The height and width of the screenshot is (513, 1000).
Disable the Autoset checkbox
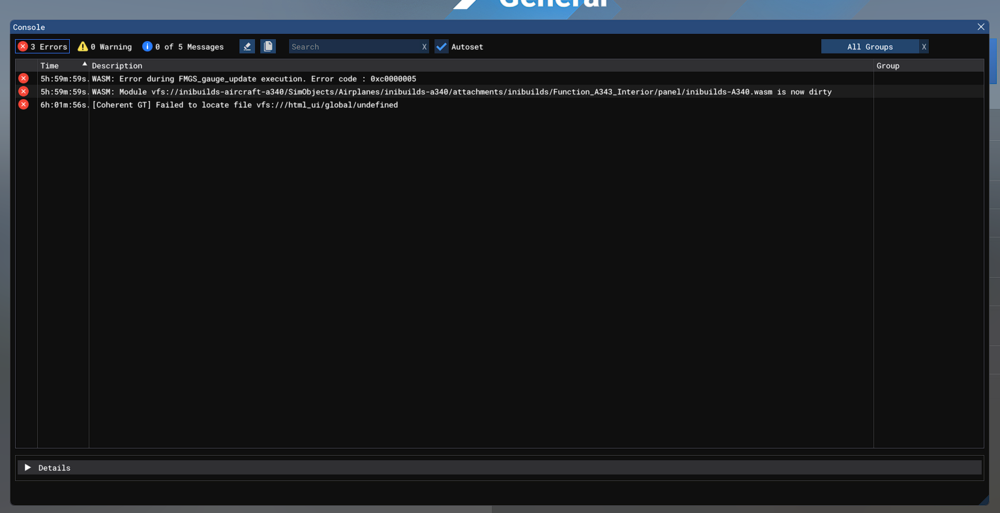tap(441, 47)
